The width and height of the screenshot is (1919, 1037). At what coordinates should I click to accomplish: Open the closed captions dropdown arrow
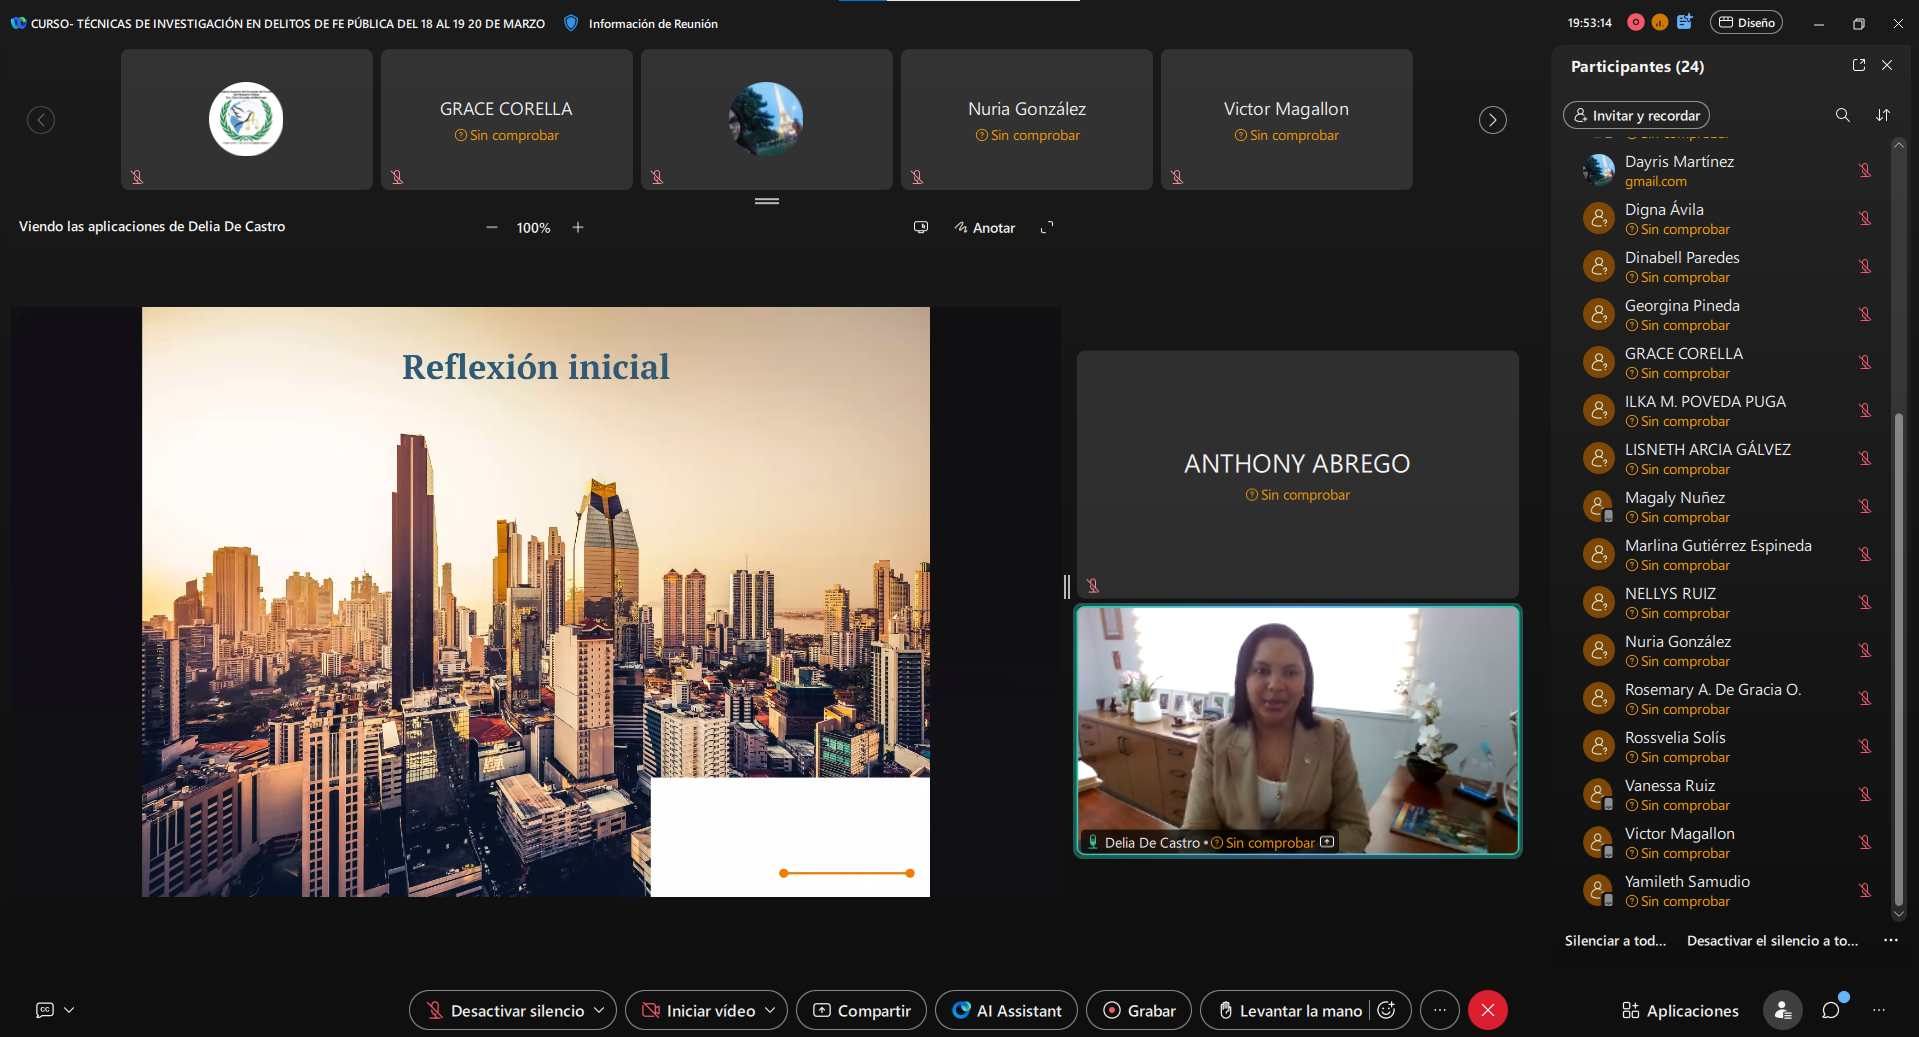click(69, 1010)
